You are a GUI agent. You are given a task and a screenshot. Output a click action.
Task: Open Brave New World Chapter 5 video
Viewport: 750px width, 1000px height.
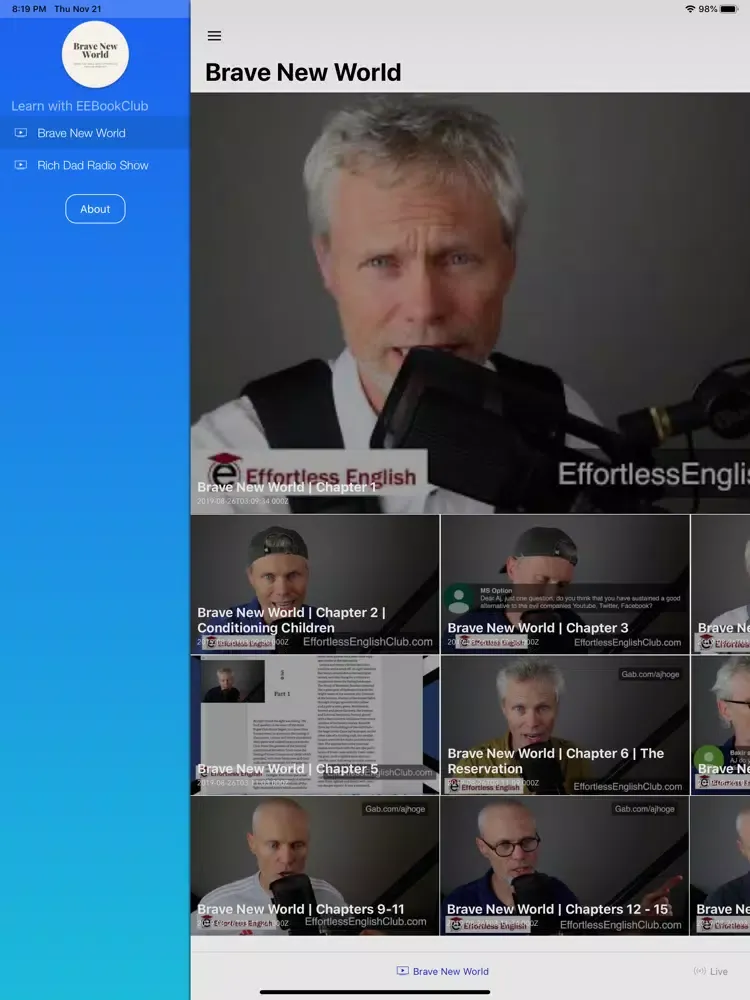(x=315, y=725)
